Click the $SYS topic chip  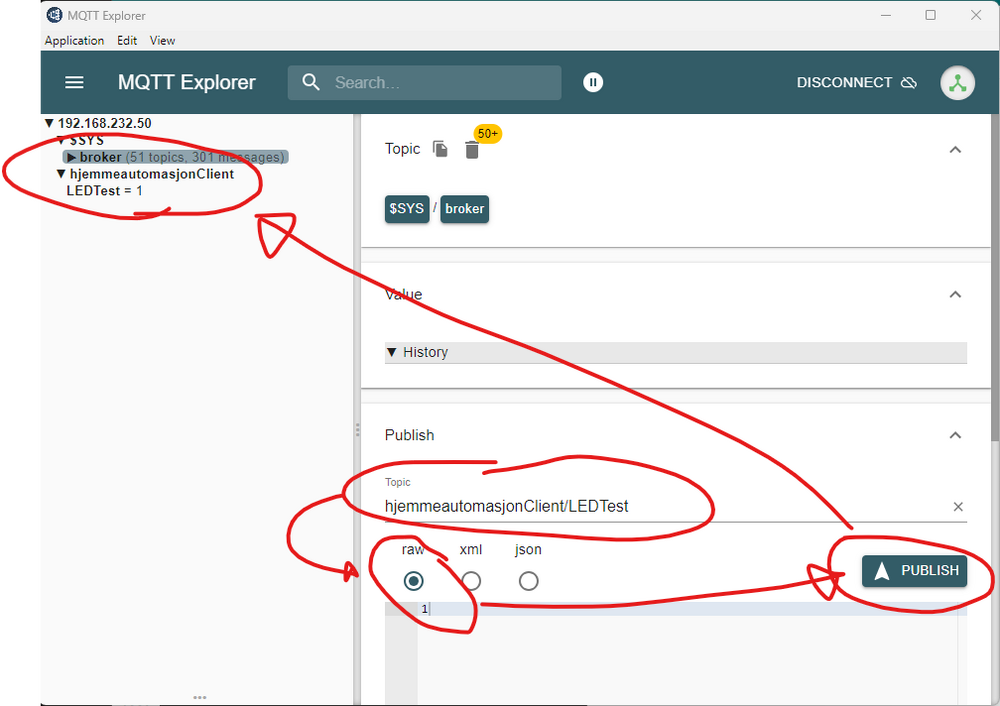click(x=407, y=209)
